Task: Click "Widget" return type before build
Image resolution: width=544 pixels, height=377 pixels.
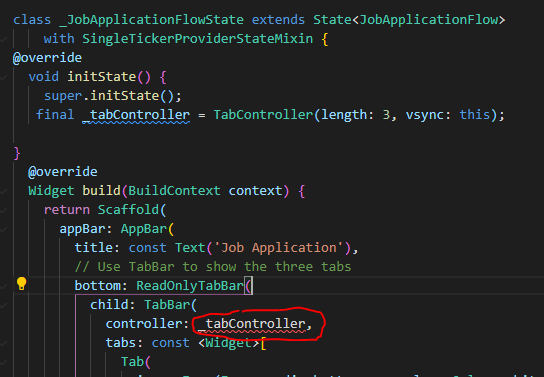Action: [51, 191]
